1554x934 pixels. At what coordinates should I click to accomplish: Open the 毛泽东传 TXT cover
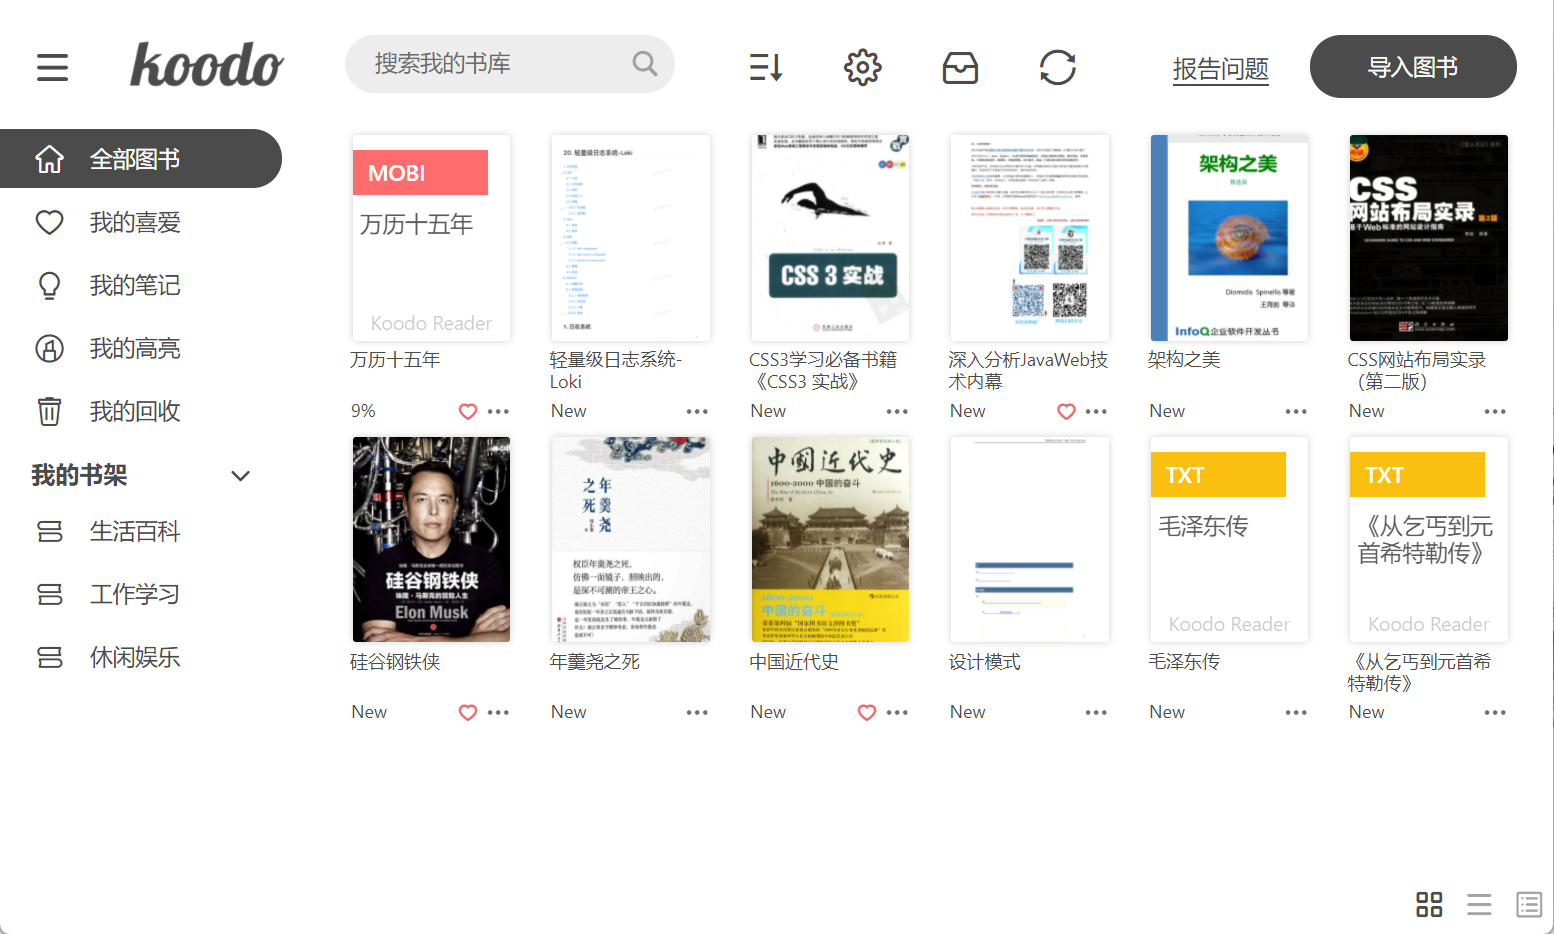pyautogui.click(x=1229, y=539)
